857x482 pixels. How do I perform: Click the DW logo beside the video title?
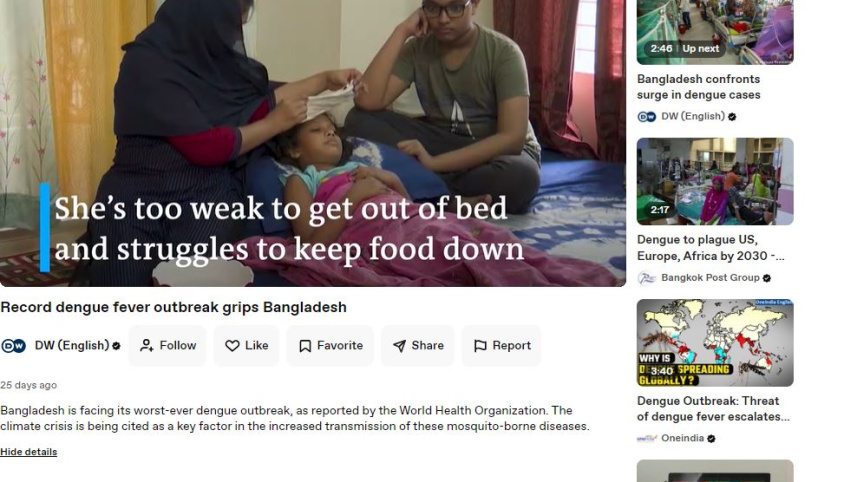13,346
